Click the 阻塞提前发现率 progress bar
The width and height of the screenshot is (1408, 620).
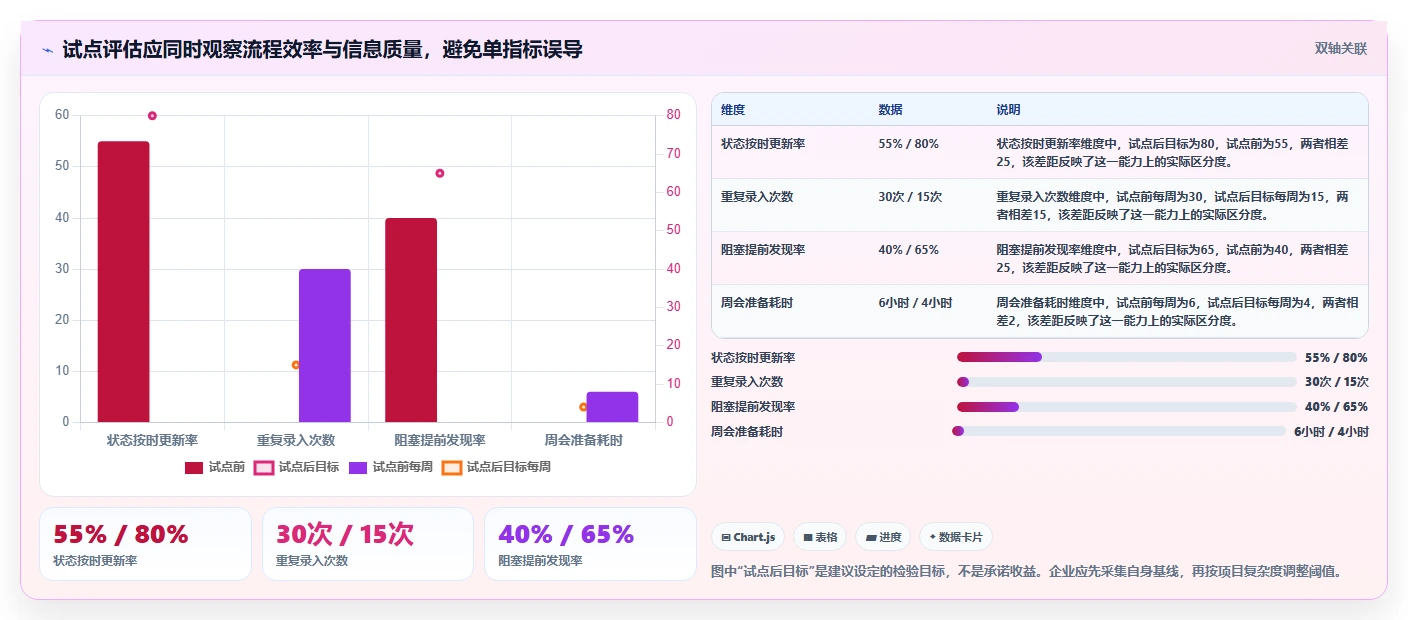point(1126,407)
